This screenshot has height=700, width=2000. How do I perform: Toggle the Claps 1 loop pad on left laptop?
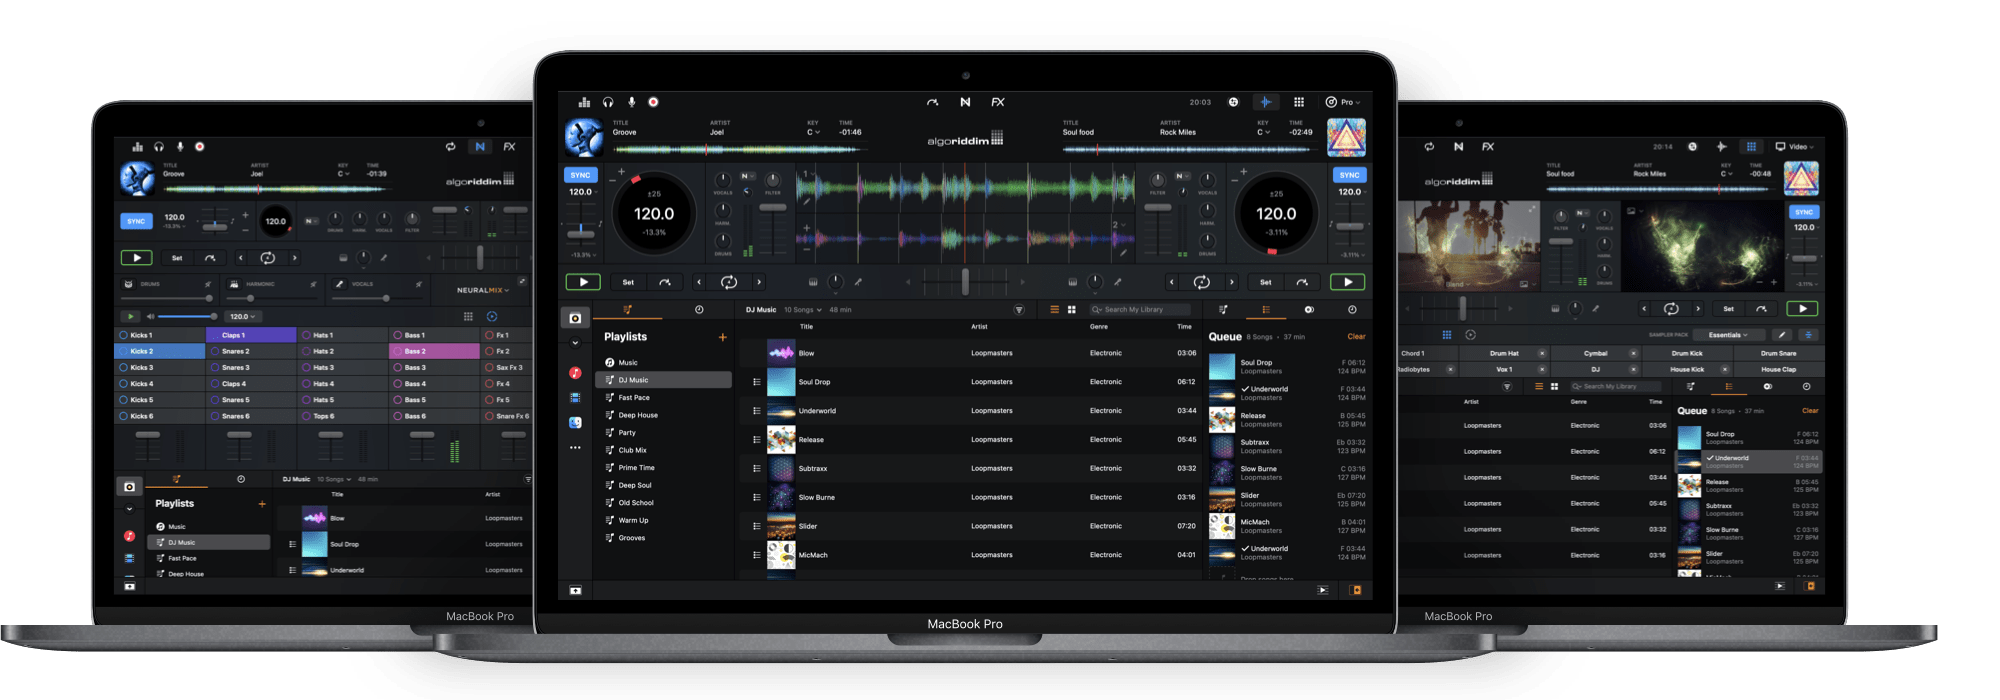click(251, 335)
